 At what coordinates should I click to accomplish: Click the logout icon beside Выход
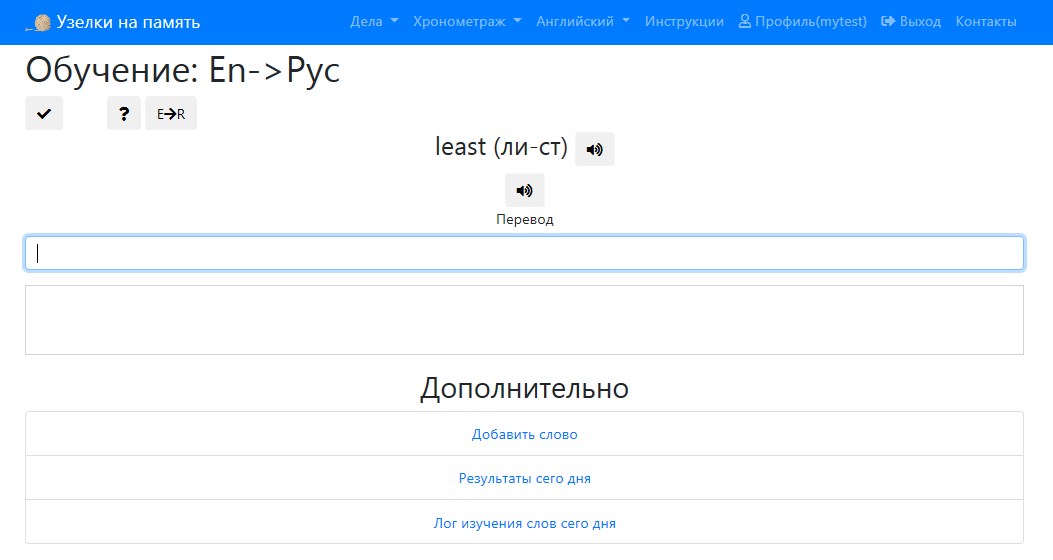click(888, 21)
